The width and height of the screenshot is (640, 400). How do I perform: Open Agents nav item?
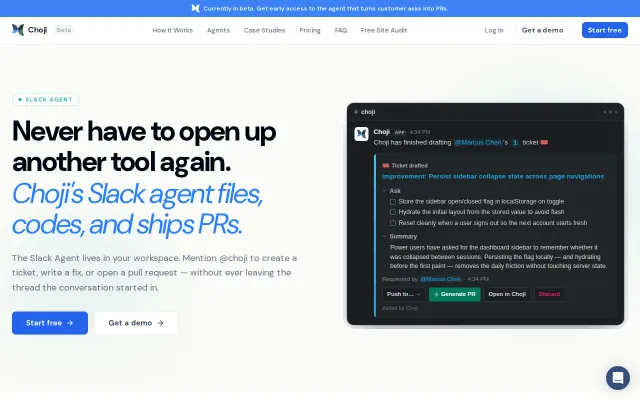tap(218, 30)
